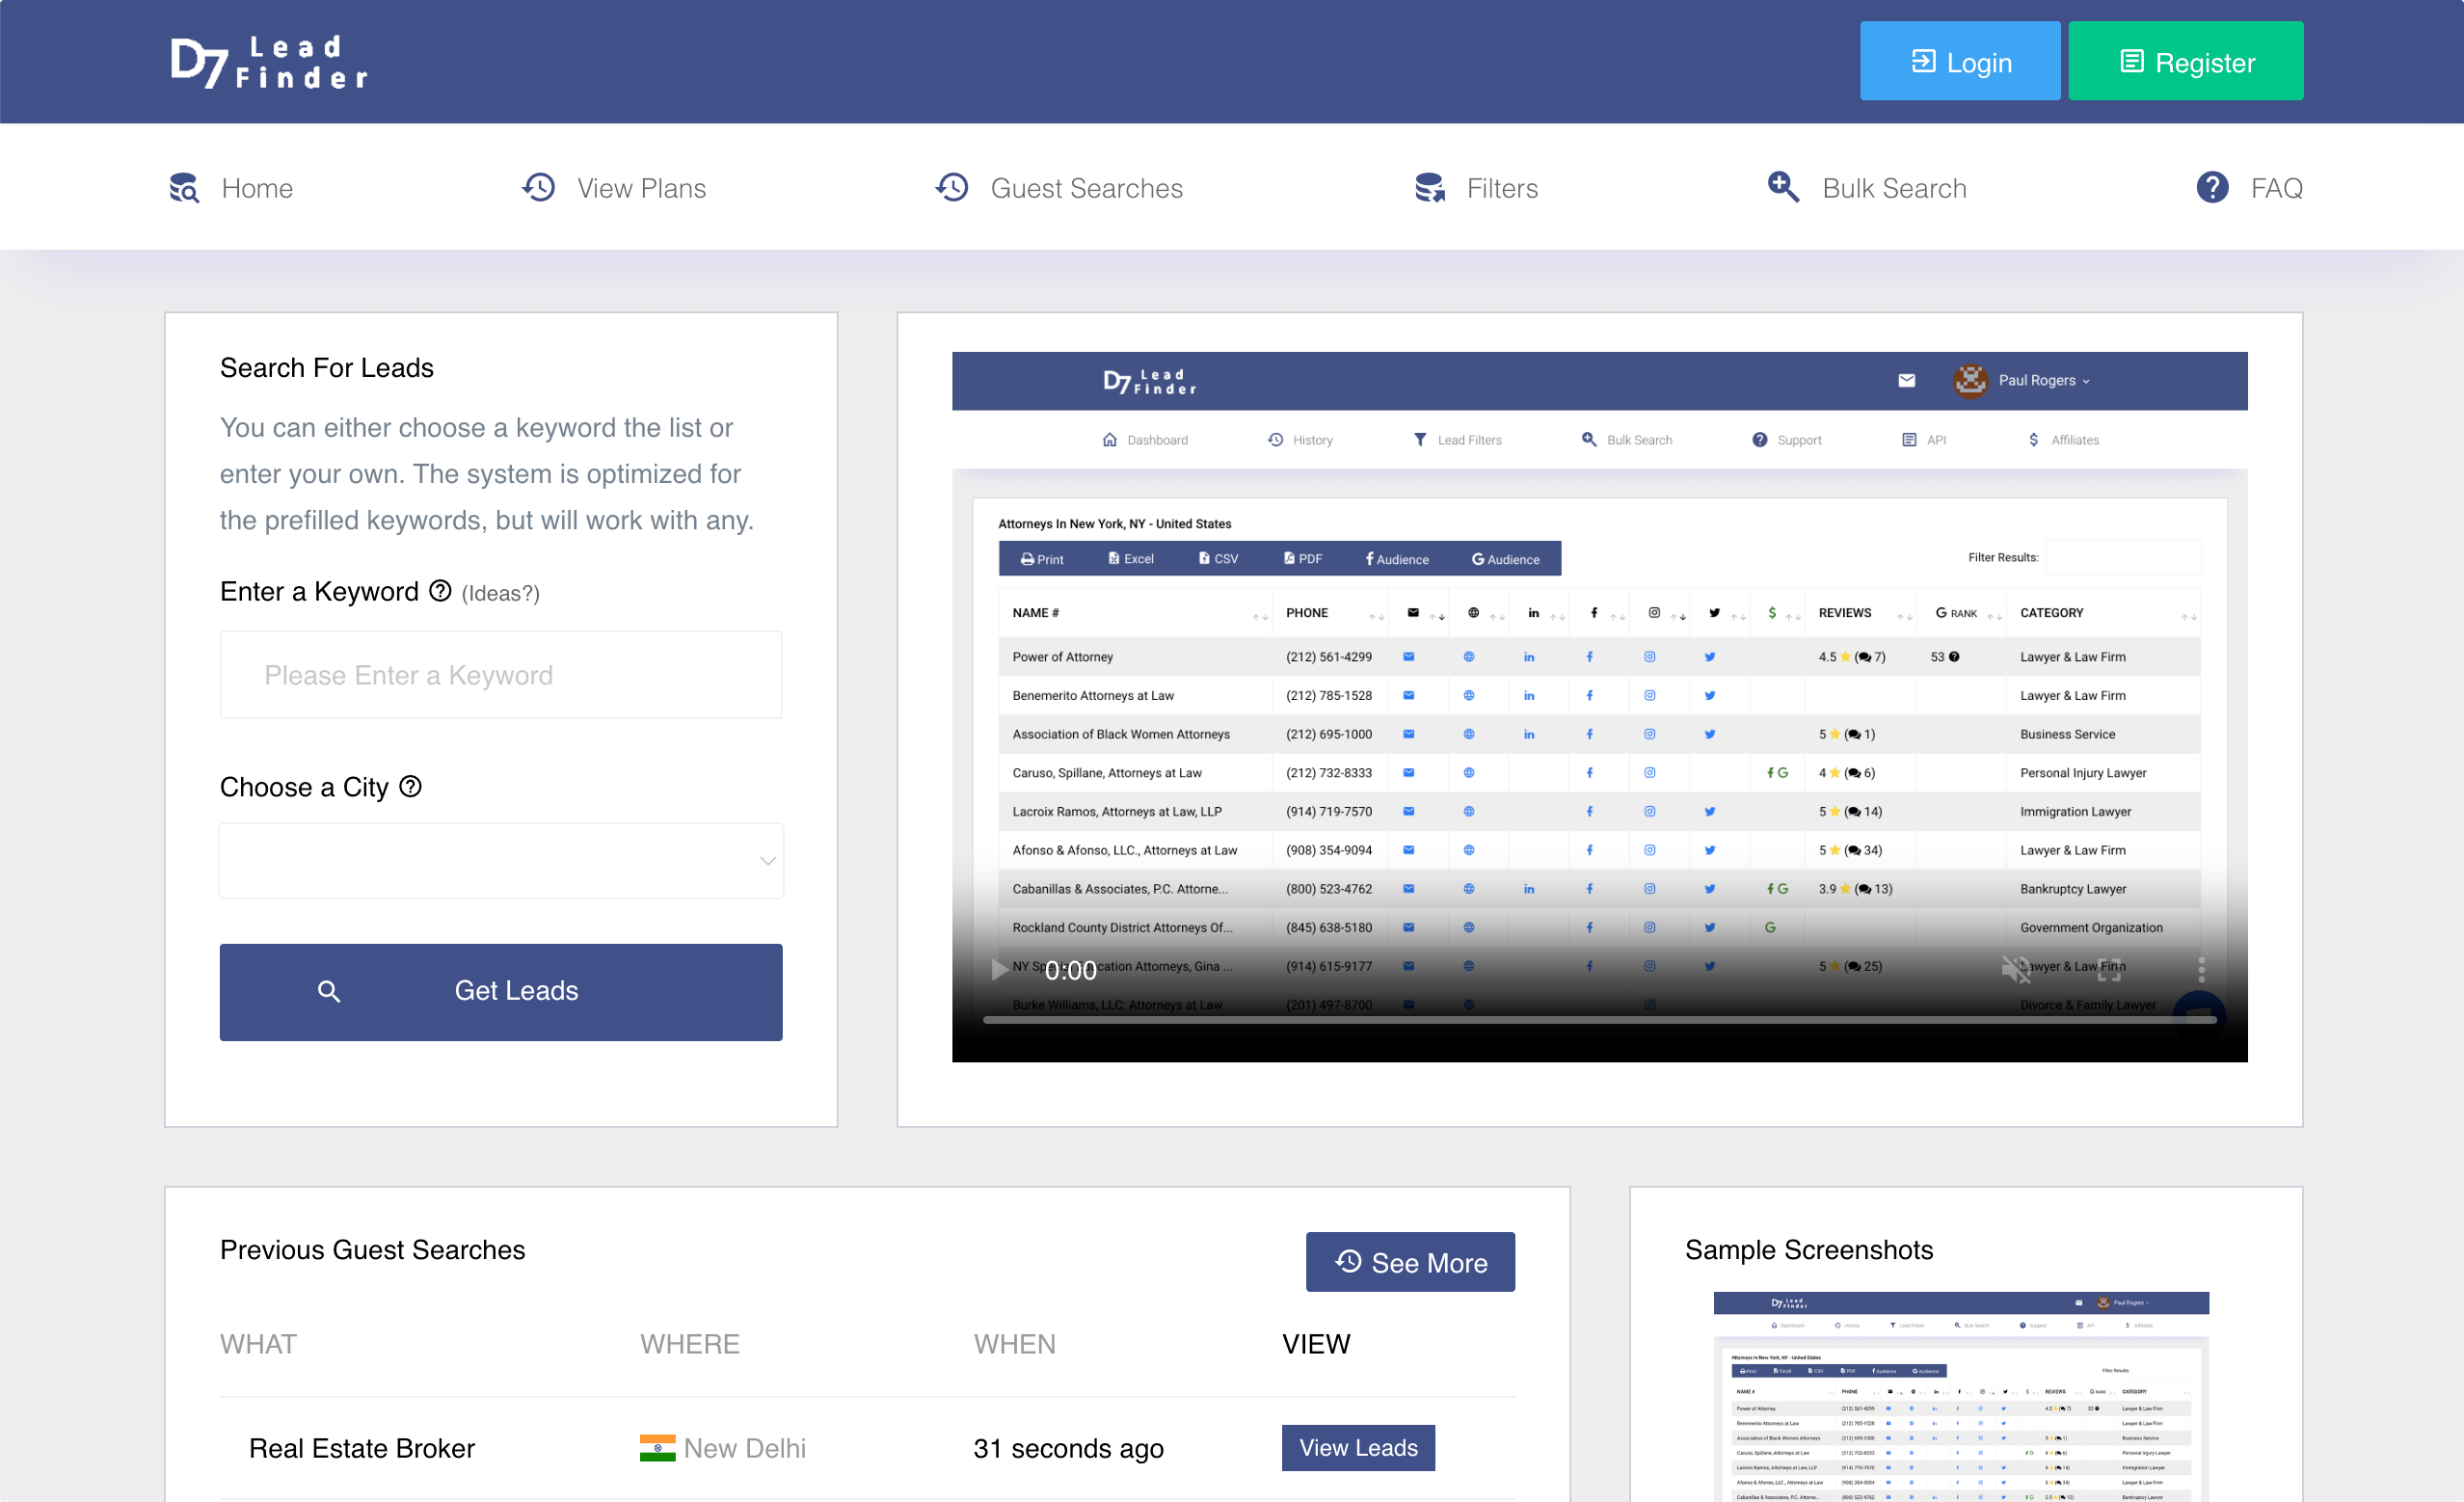Click the Get Leads button
This screenshot has width=2464, height=1502.
coord(501,992)
